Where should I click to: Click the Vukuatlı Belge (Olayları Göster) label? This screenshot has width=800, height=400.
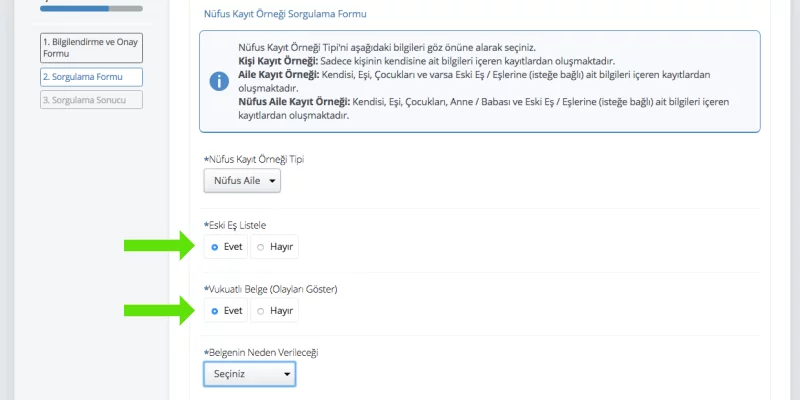[270, 289]
